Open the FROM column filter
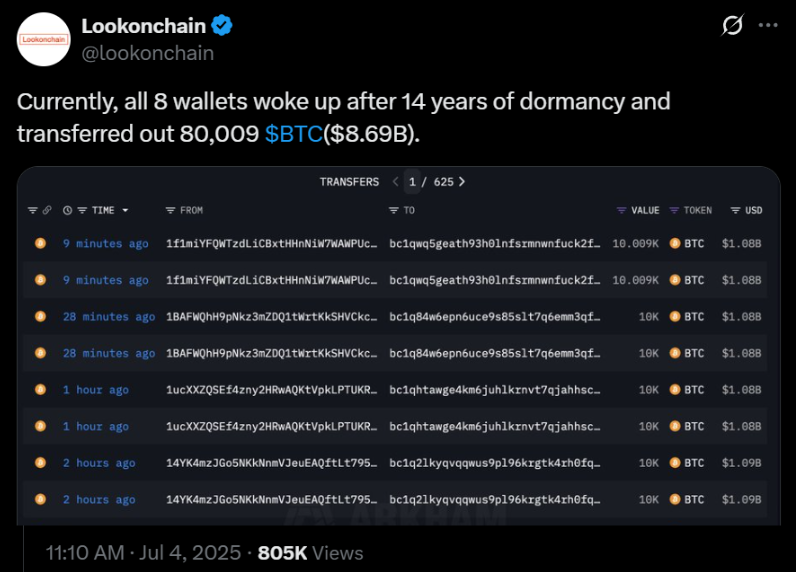Screen dimensions: 796x572 [171, 210]
